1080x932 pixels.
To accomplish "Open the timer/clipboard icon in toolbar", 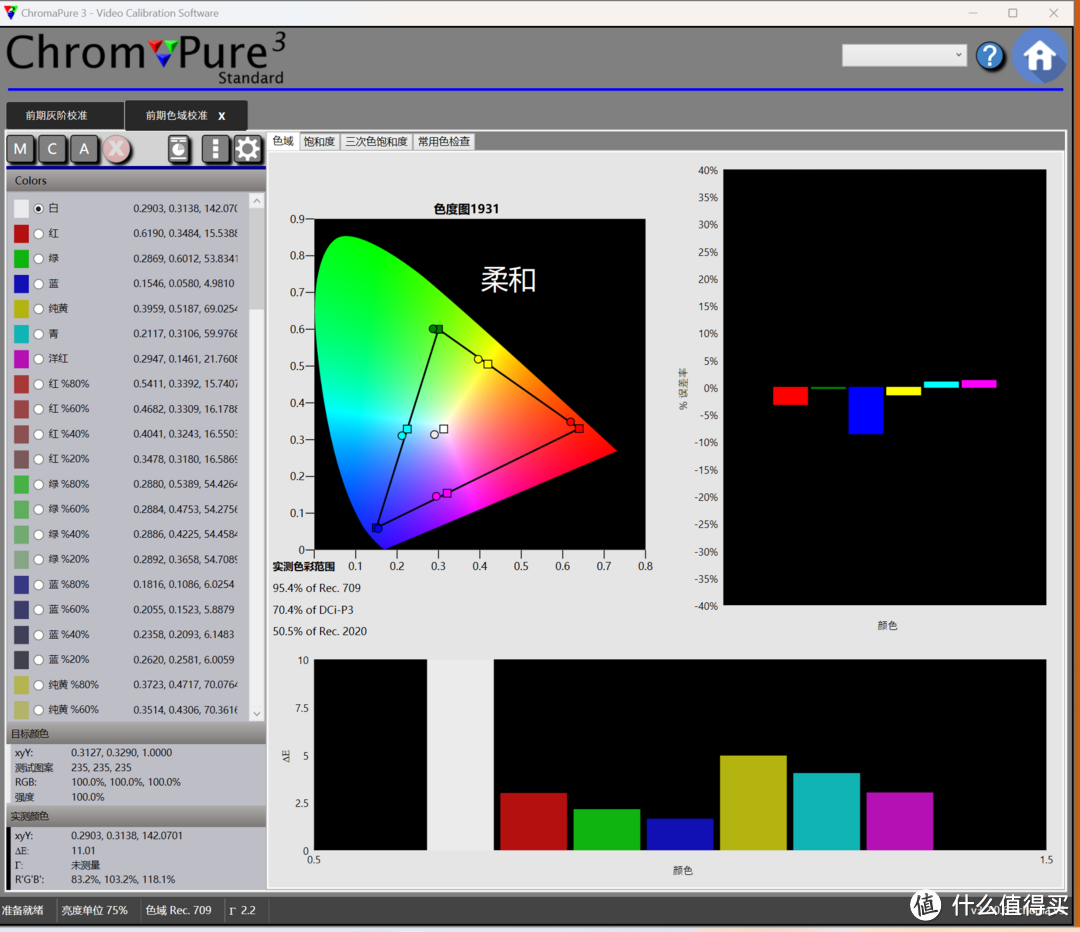I will (178, 149).
